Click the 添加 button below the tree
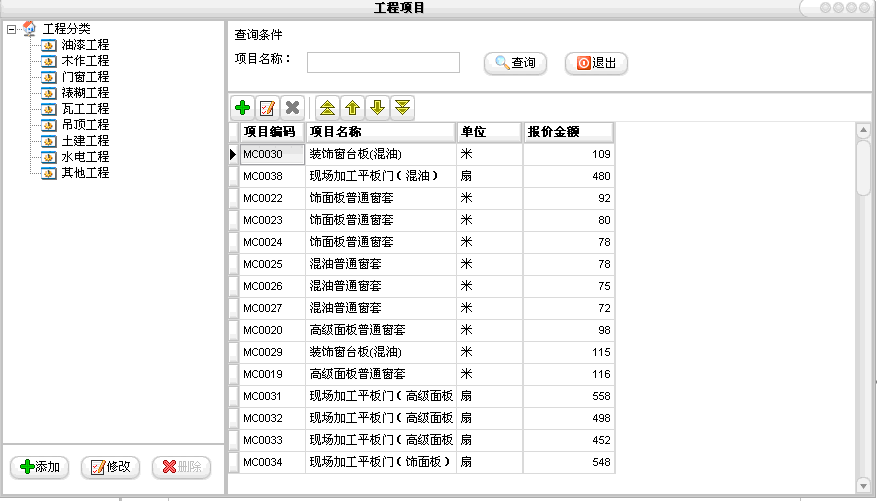This screenshot has height=501, width=877. [x=40, y=467]
